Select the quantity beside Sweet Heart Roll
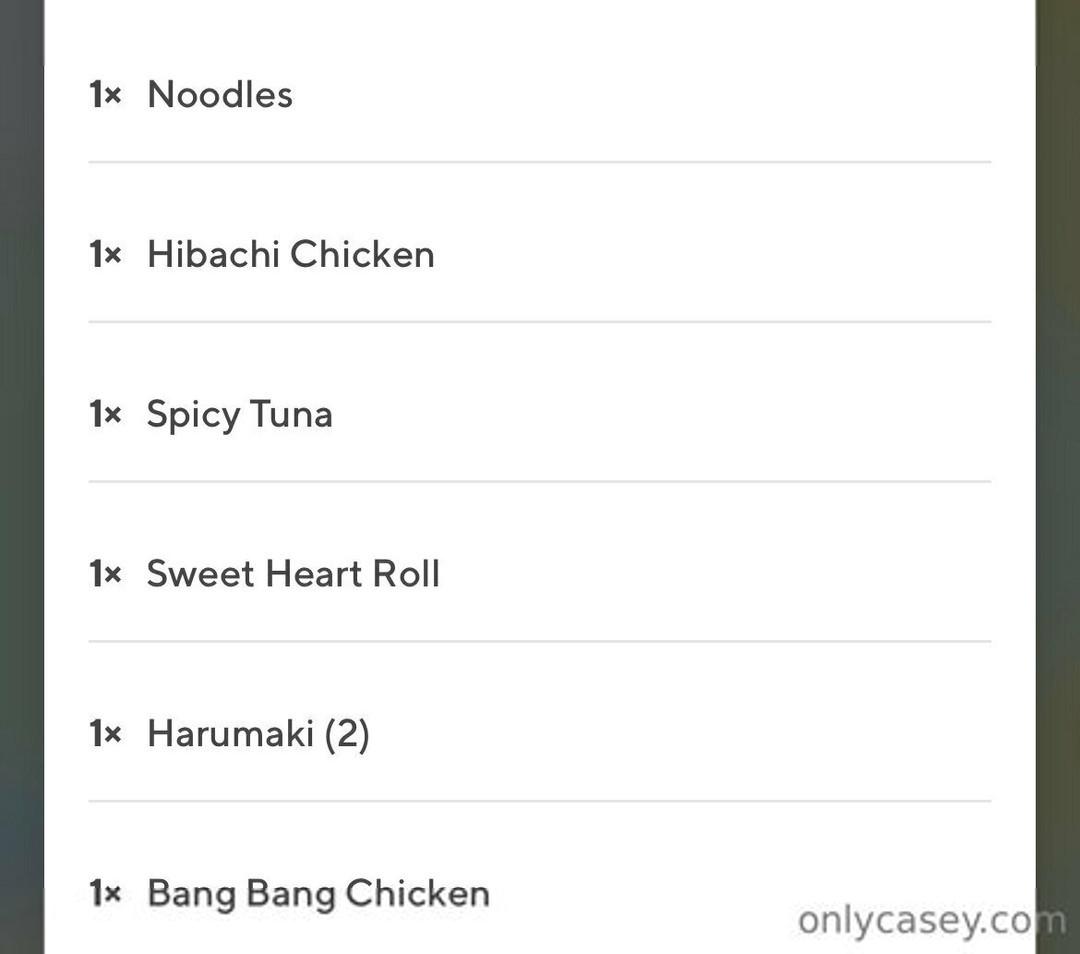This screenshot has height=954, width=1080. tap(105, 575)
